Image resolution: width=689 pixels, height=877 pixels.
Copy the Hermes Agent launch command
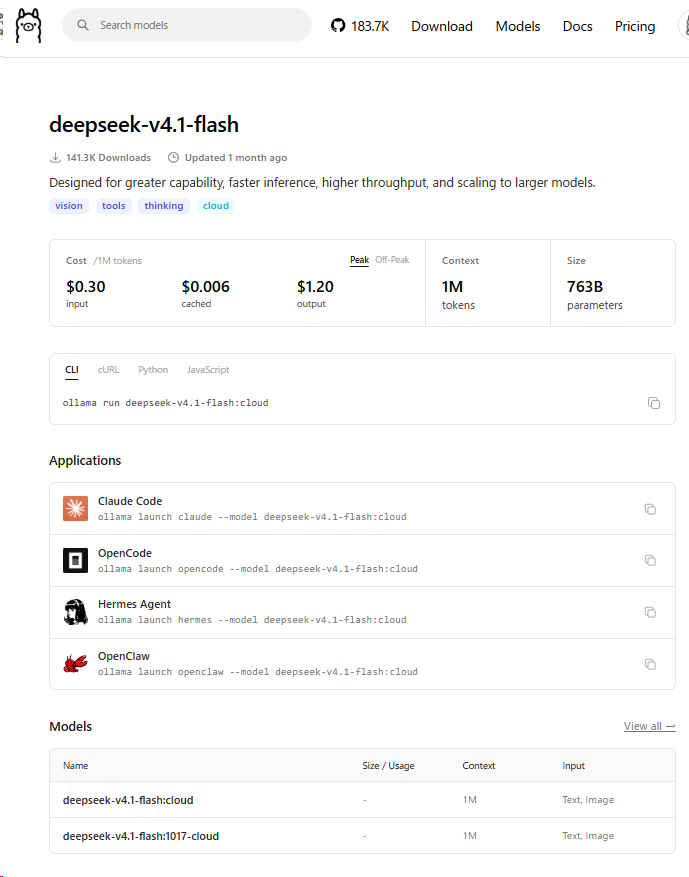[x=650, y=612]
